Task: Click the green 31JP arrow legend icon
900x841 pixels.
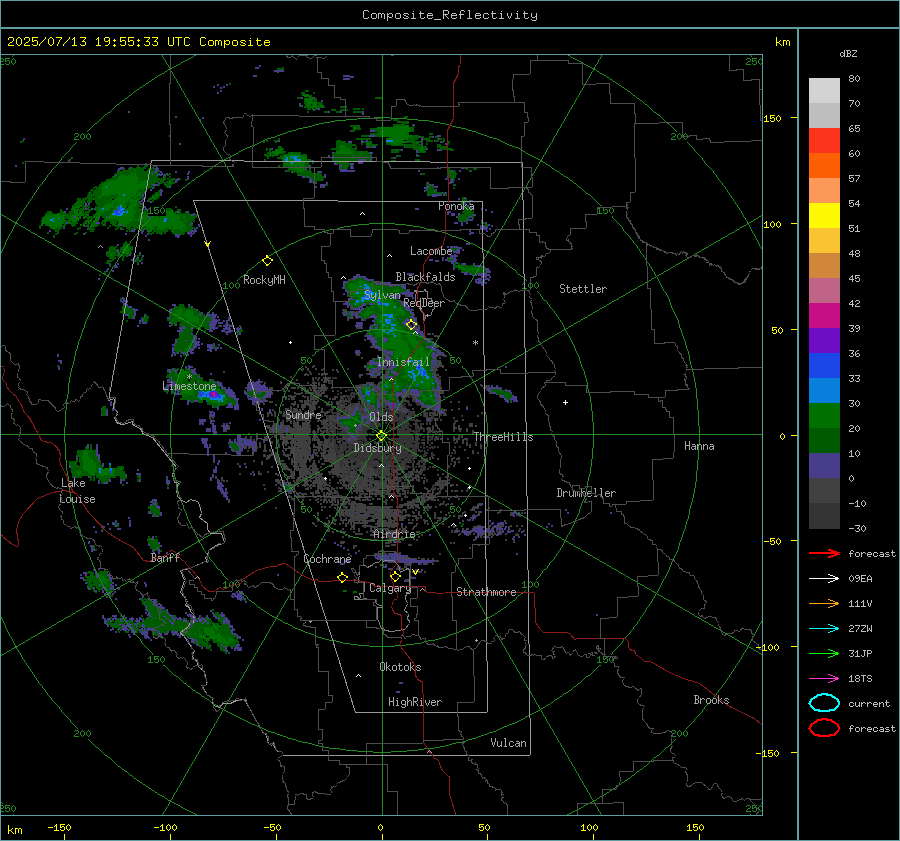Action: coord(824,653)
